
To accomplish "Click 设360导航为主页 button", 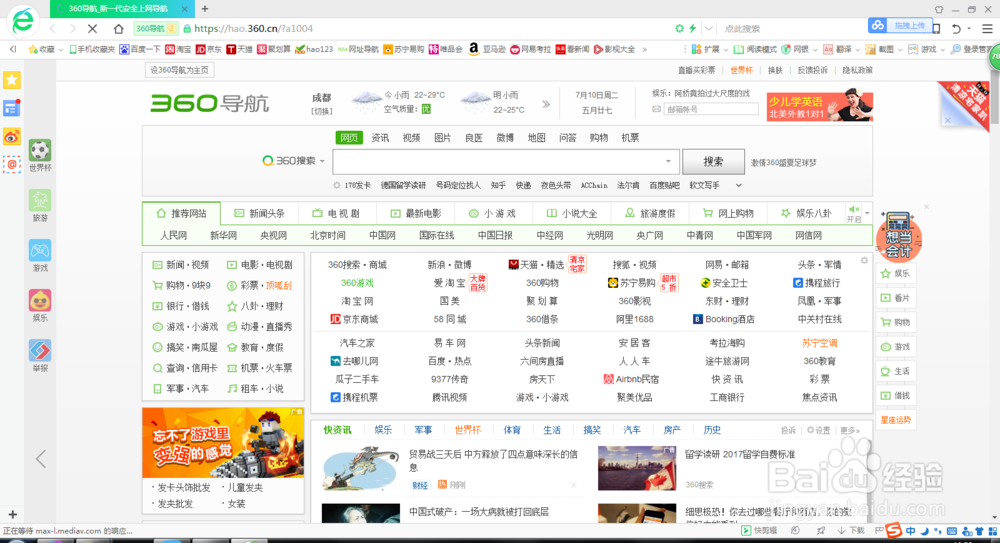I will (x=179, y=70).
